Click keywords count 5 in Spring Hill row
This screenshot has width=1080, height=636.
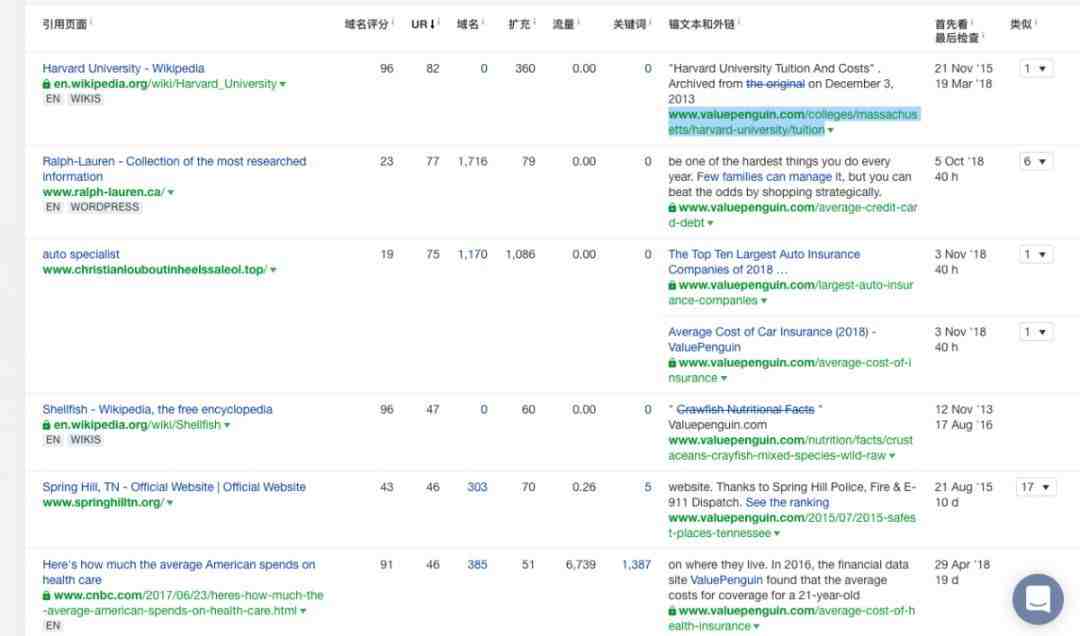pos(647,487)
